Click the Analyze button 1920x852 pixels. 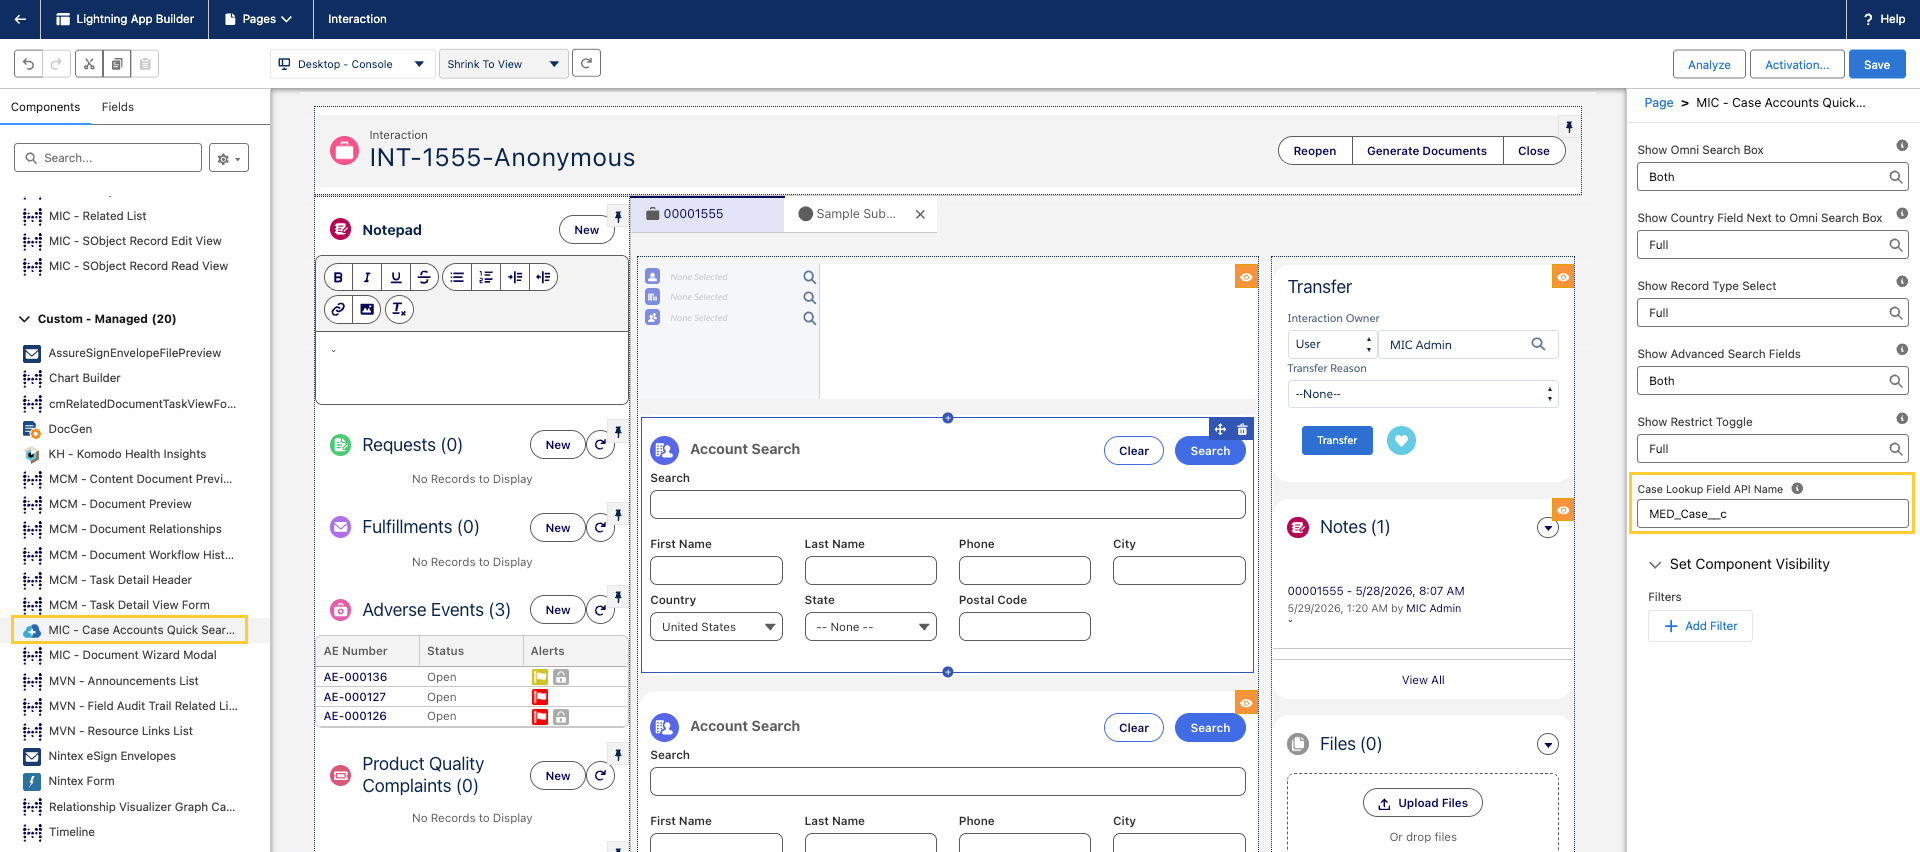[1709, 64]
